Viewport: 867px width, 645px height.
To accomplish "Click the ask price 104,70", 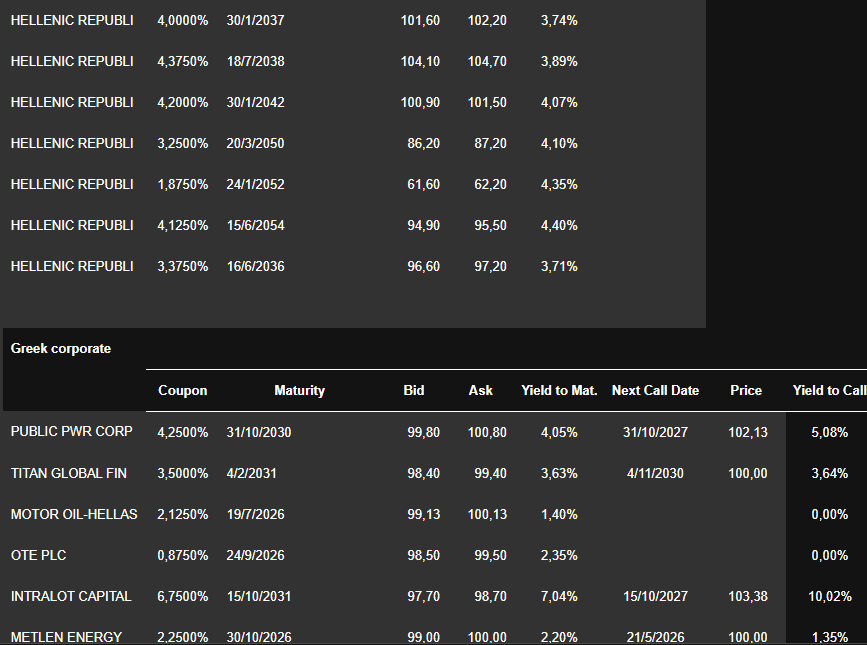I will click(487, 61).
